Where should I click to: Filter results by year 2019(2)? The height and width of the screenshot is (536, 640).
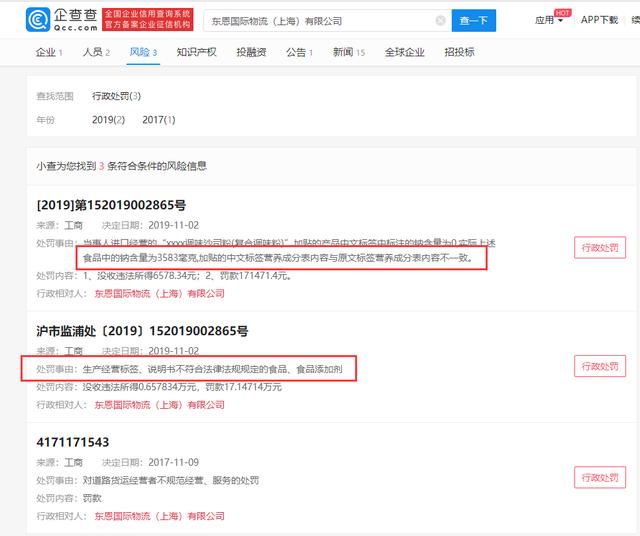[108, 120]
